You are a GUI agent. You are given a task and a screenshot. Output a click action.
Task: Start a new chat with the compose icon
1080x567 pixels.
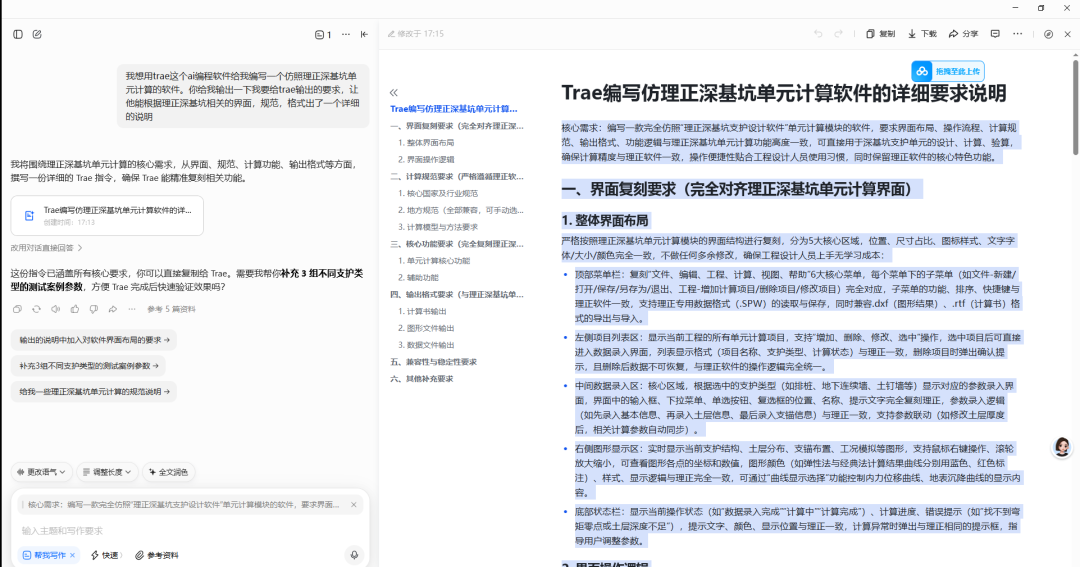37,34
